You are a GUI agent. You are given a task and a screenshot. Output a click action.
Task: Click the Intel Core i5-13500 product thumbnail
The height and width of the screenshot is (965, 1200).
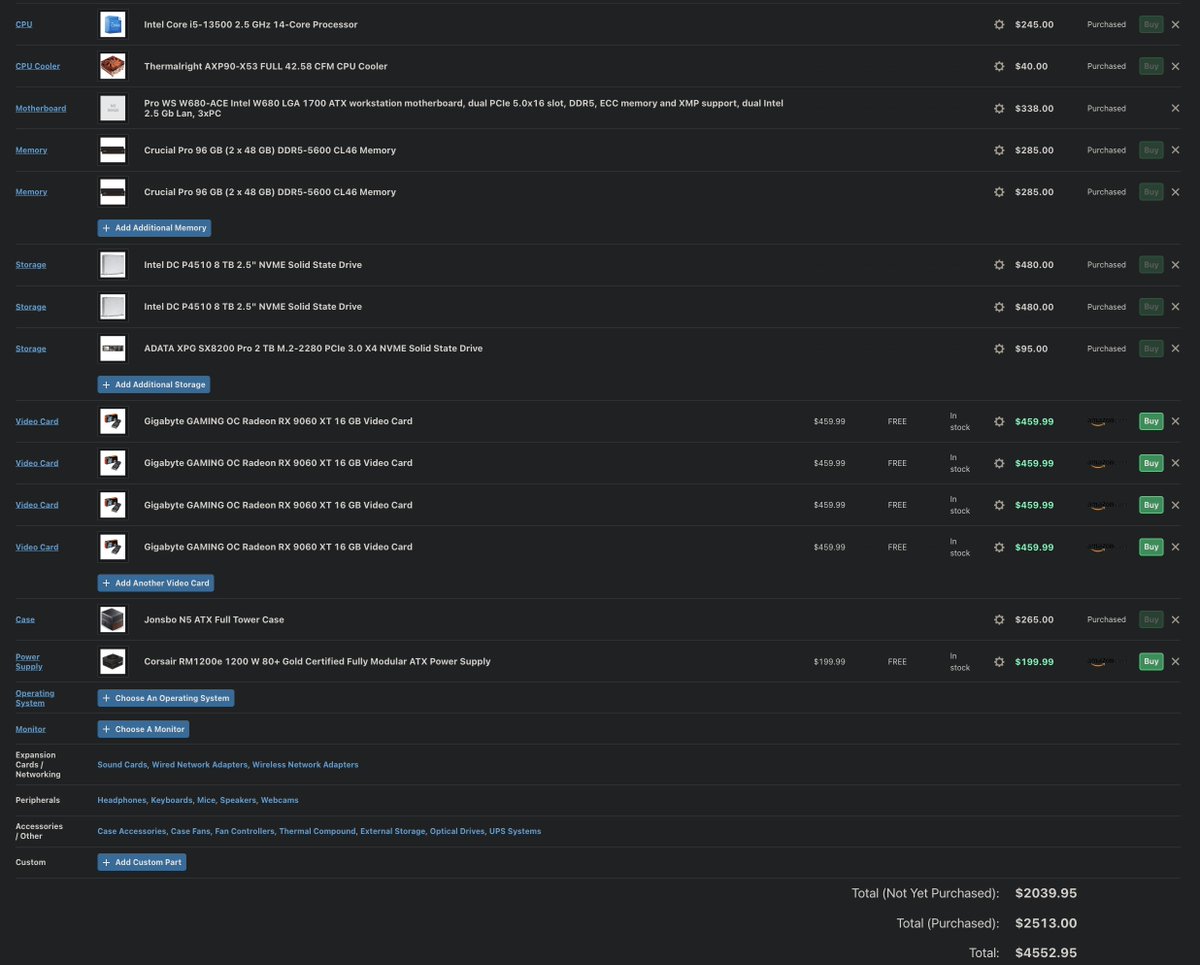(x=113, y=24)
